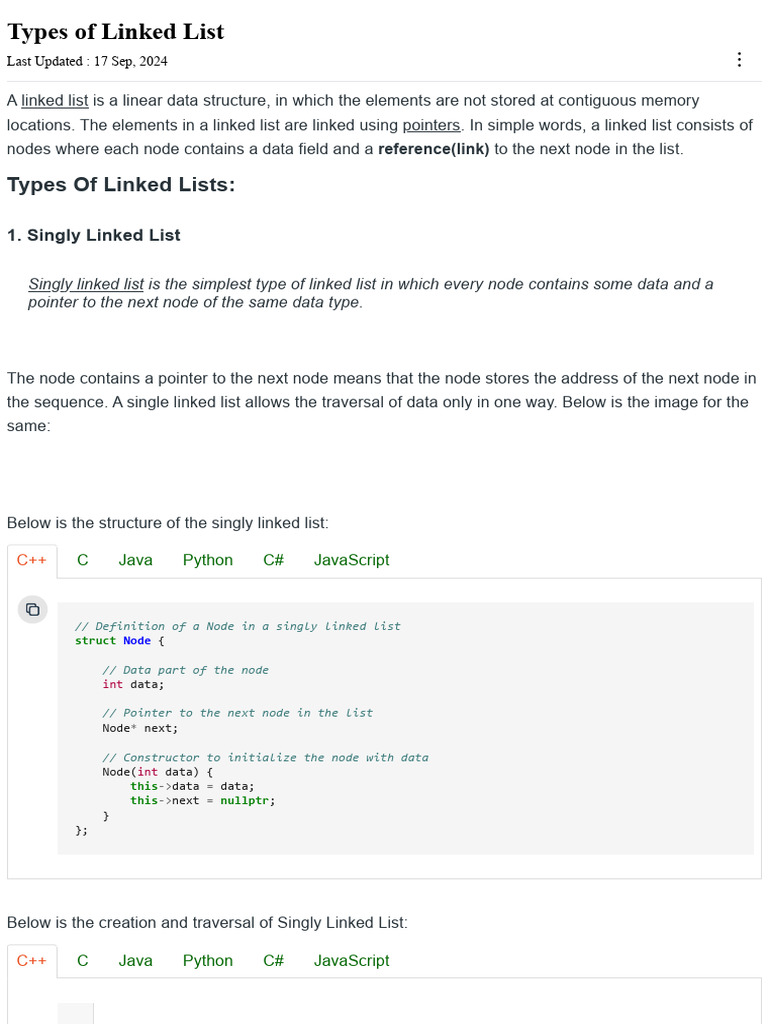Open the "linked list" hyperlink

pos(55,101)
